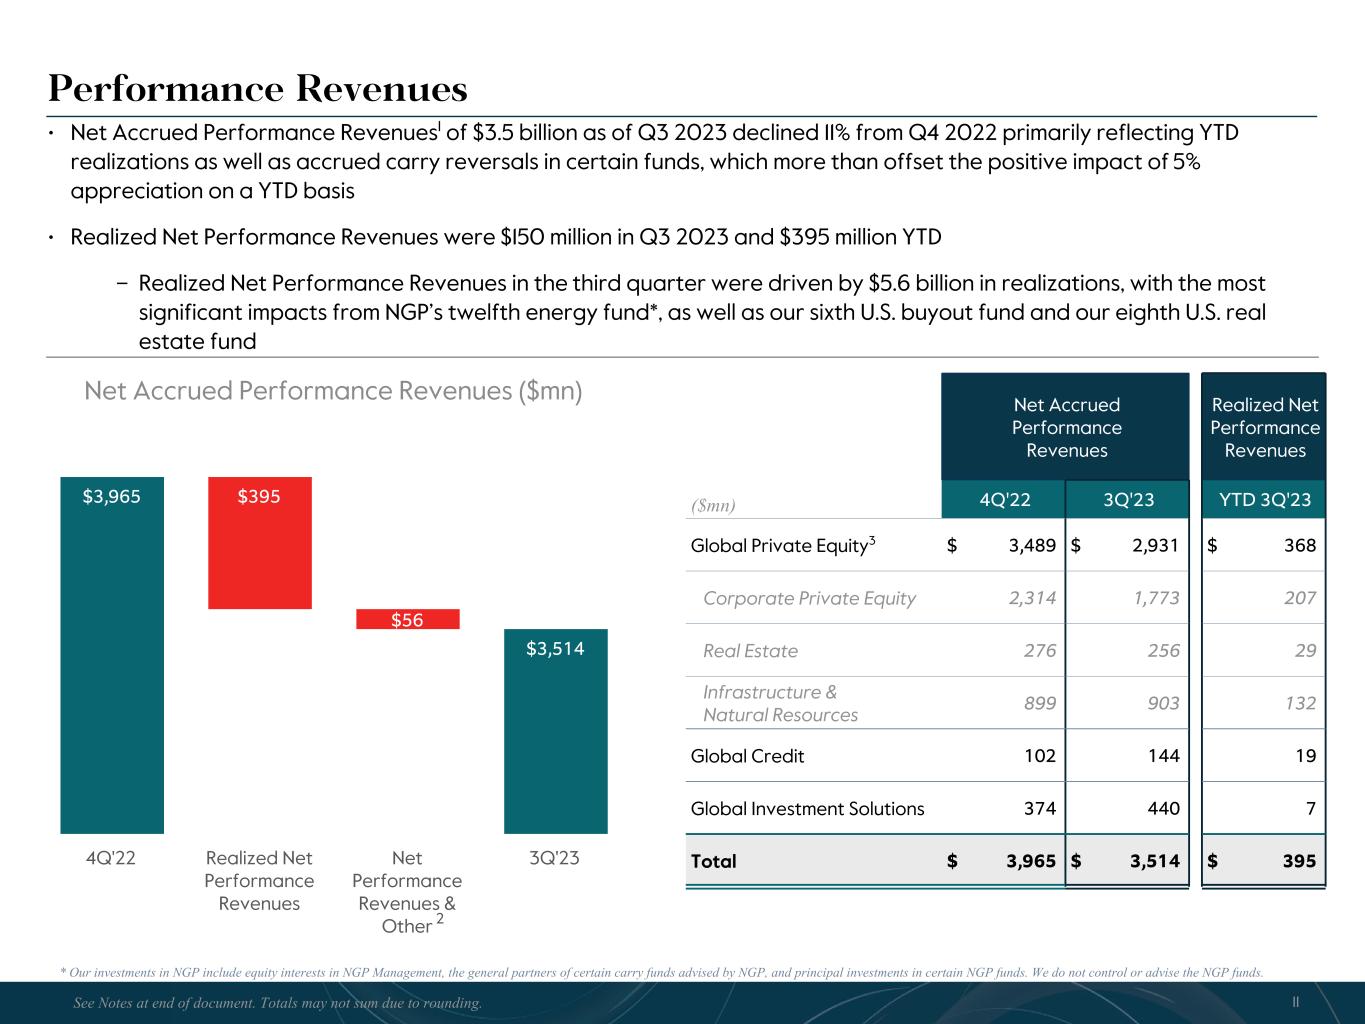Select the $3,965 teal bar for 4Q'22

coord(111,660)
